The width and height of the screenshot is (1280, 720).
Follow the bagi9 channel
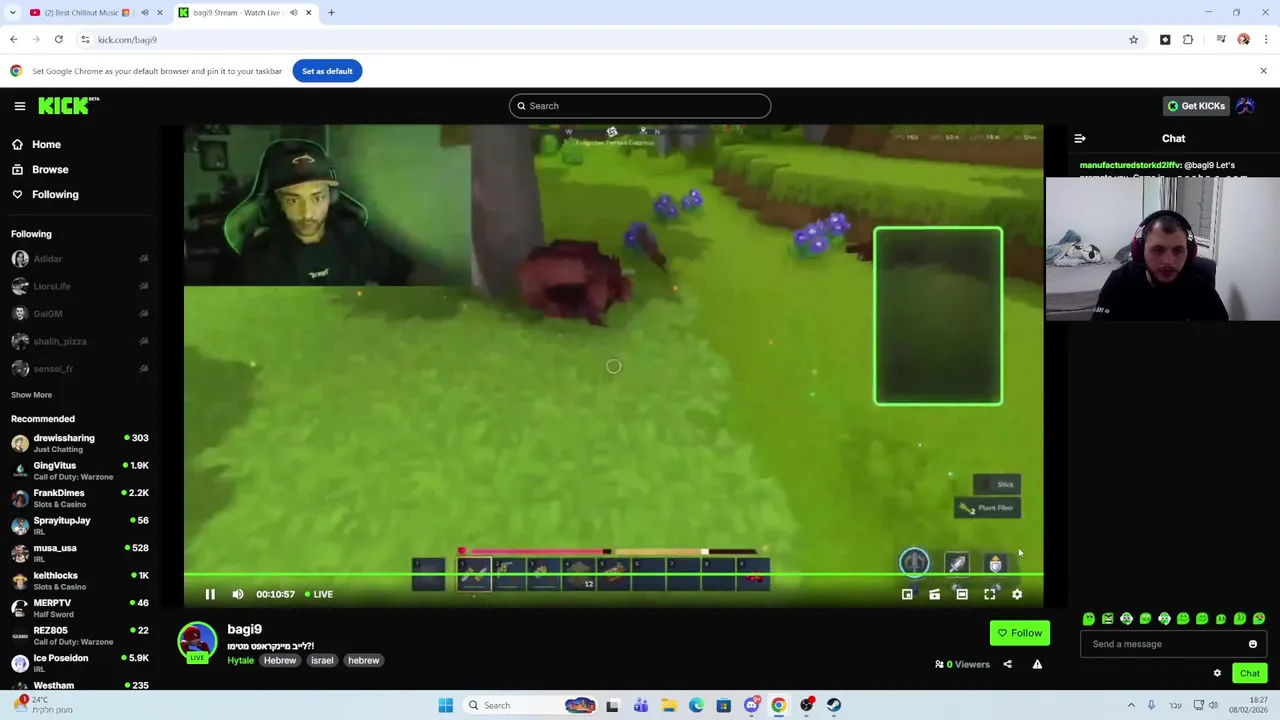pos(1020,633)
